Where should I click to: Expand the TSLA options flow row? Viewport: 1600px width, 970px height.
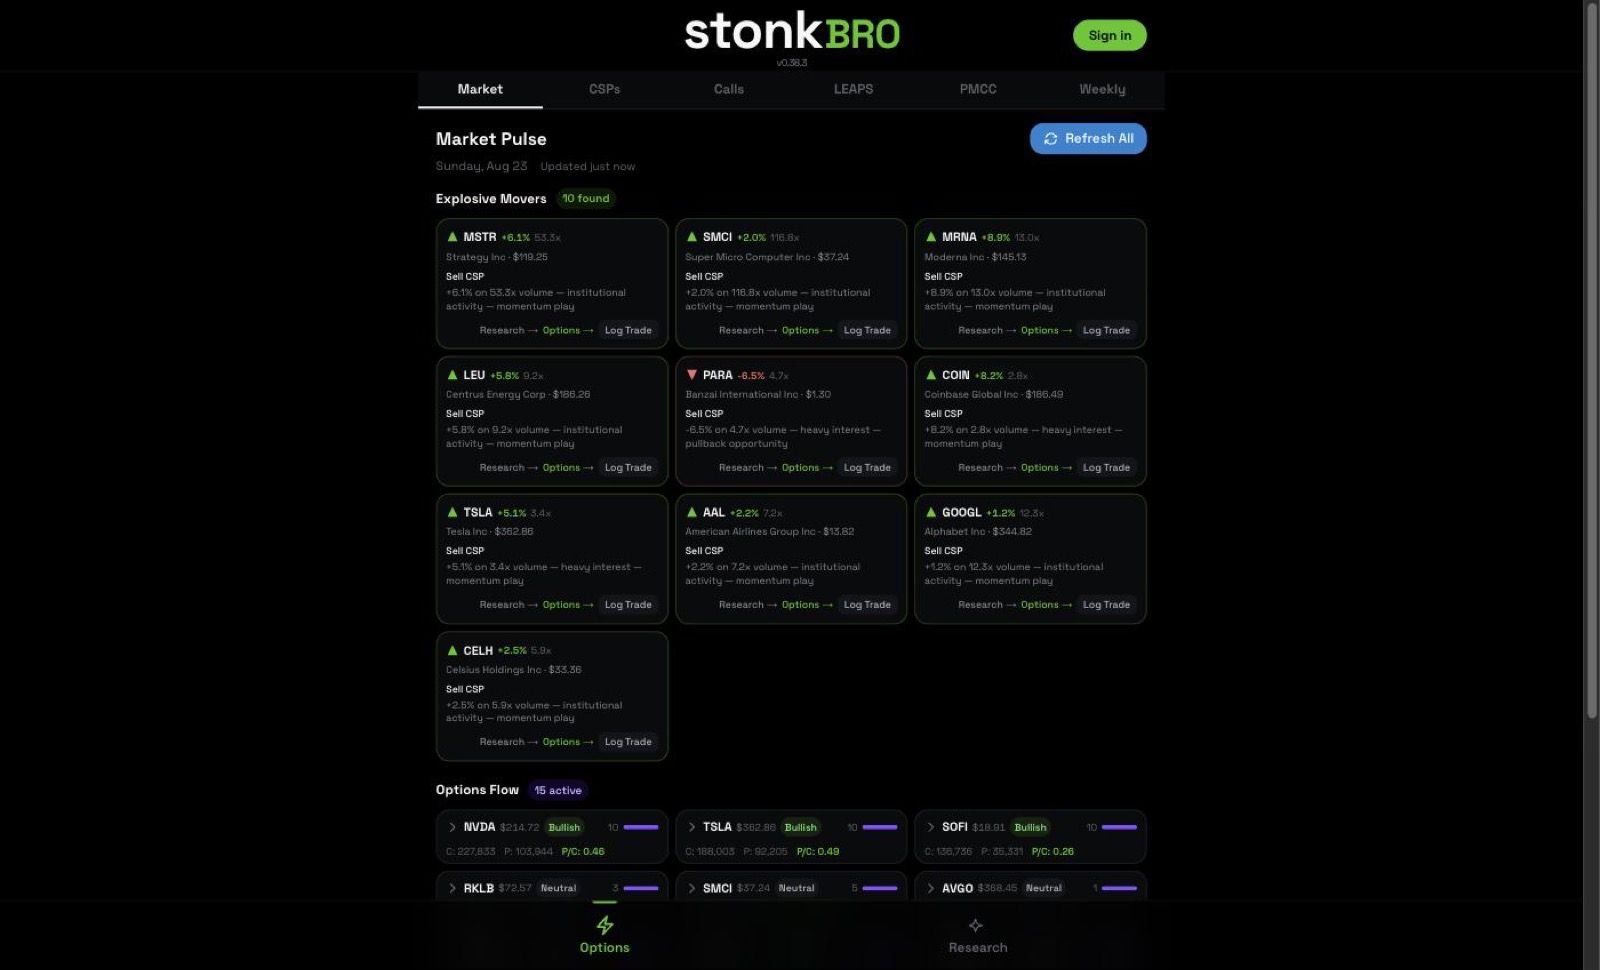[691, 827]
